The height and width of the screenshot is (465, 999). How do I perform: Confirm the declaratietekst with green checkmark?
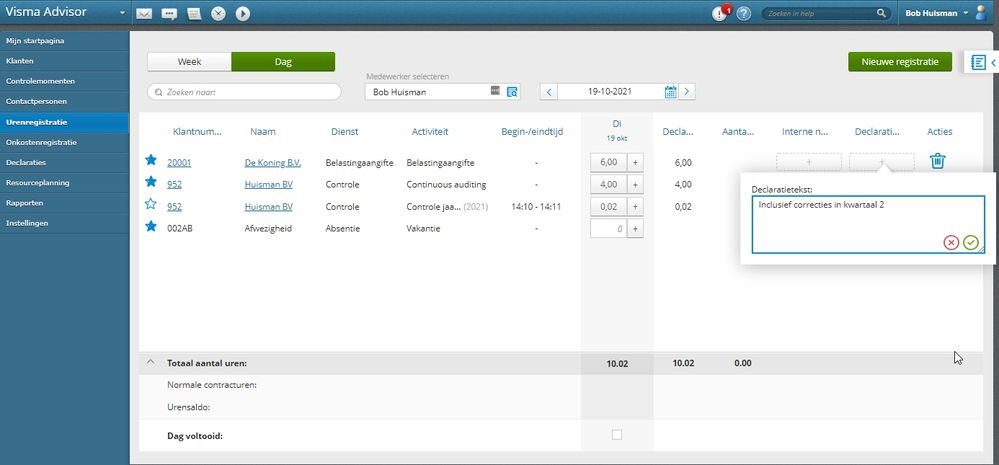point(971,242)
